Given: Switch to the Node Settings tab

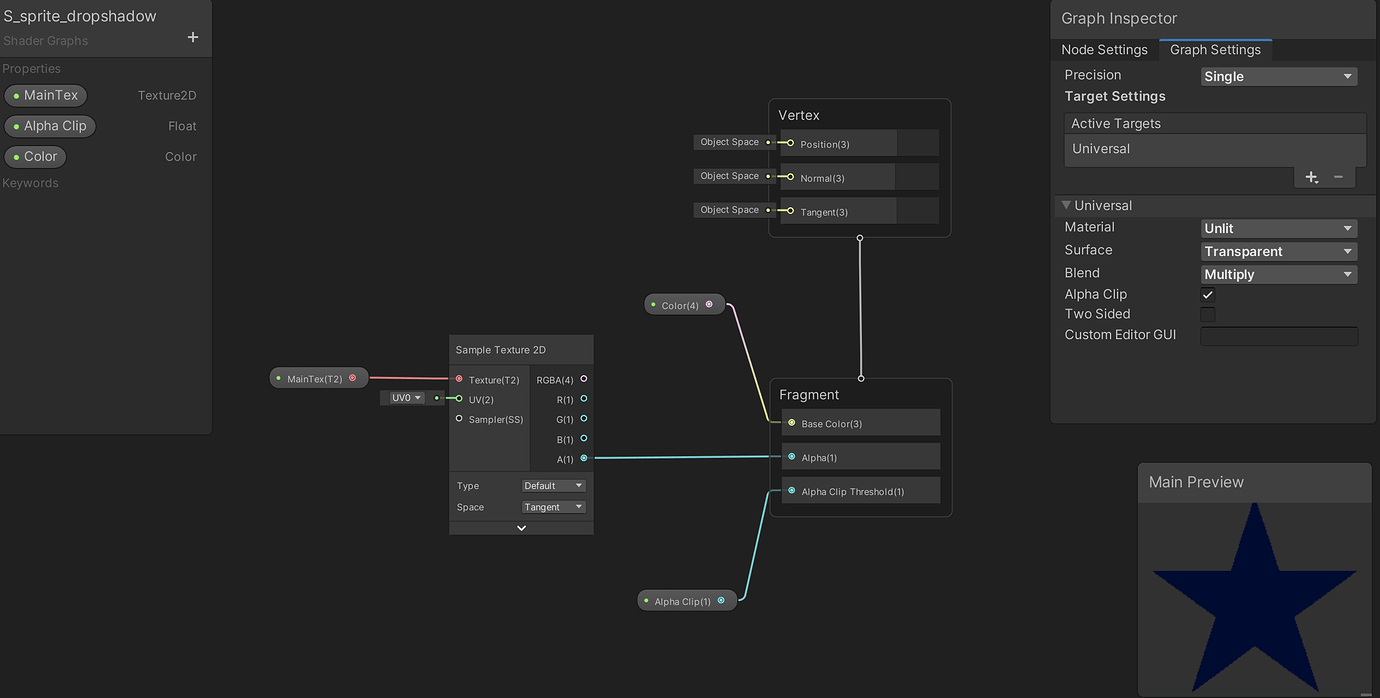Looking at the screenshot, I should pyautogui.click(x=1104, y=50).
